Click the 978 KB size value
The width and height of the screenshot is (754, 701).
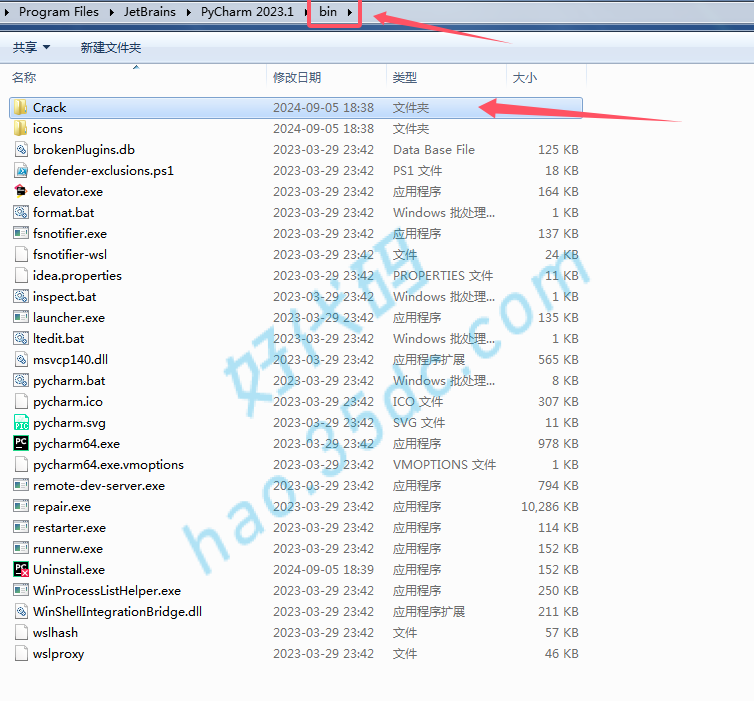[558, 443]
